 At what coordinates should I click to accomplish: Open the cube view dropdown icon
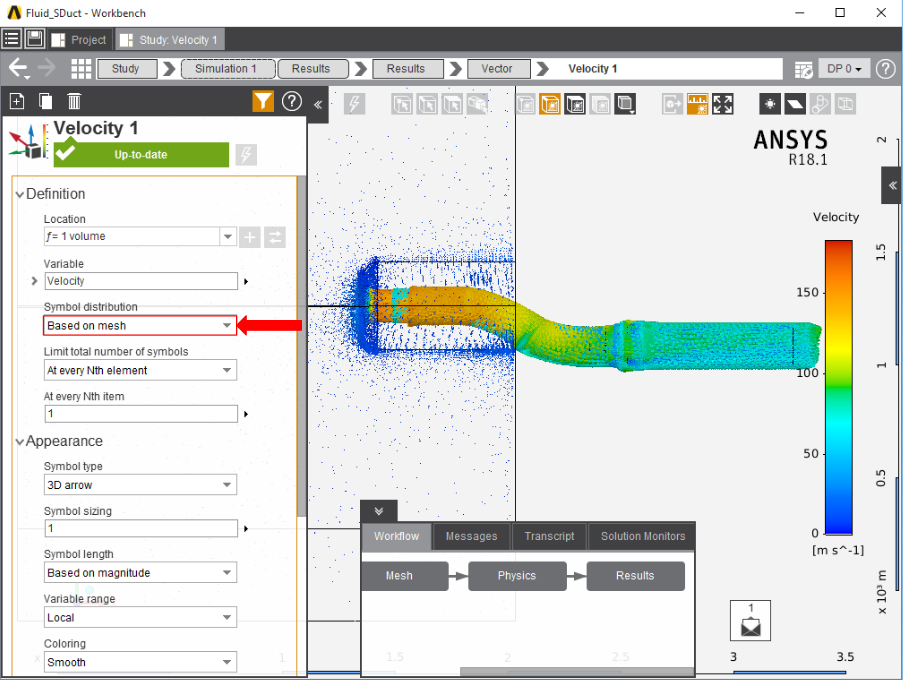pos(625,104)
